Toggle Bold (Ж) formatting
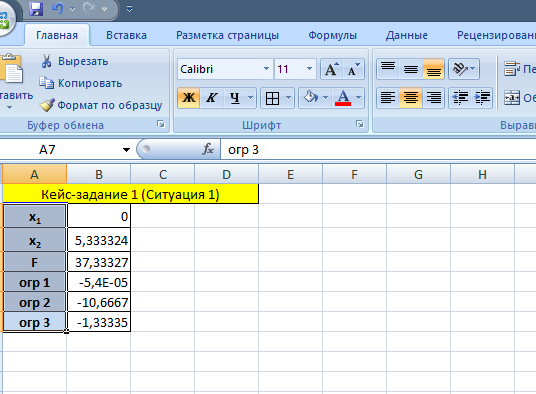The image size is (536, 394). coord(189,98)
